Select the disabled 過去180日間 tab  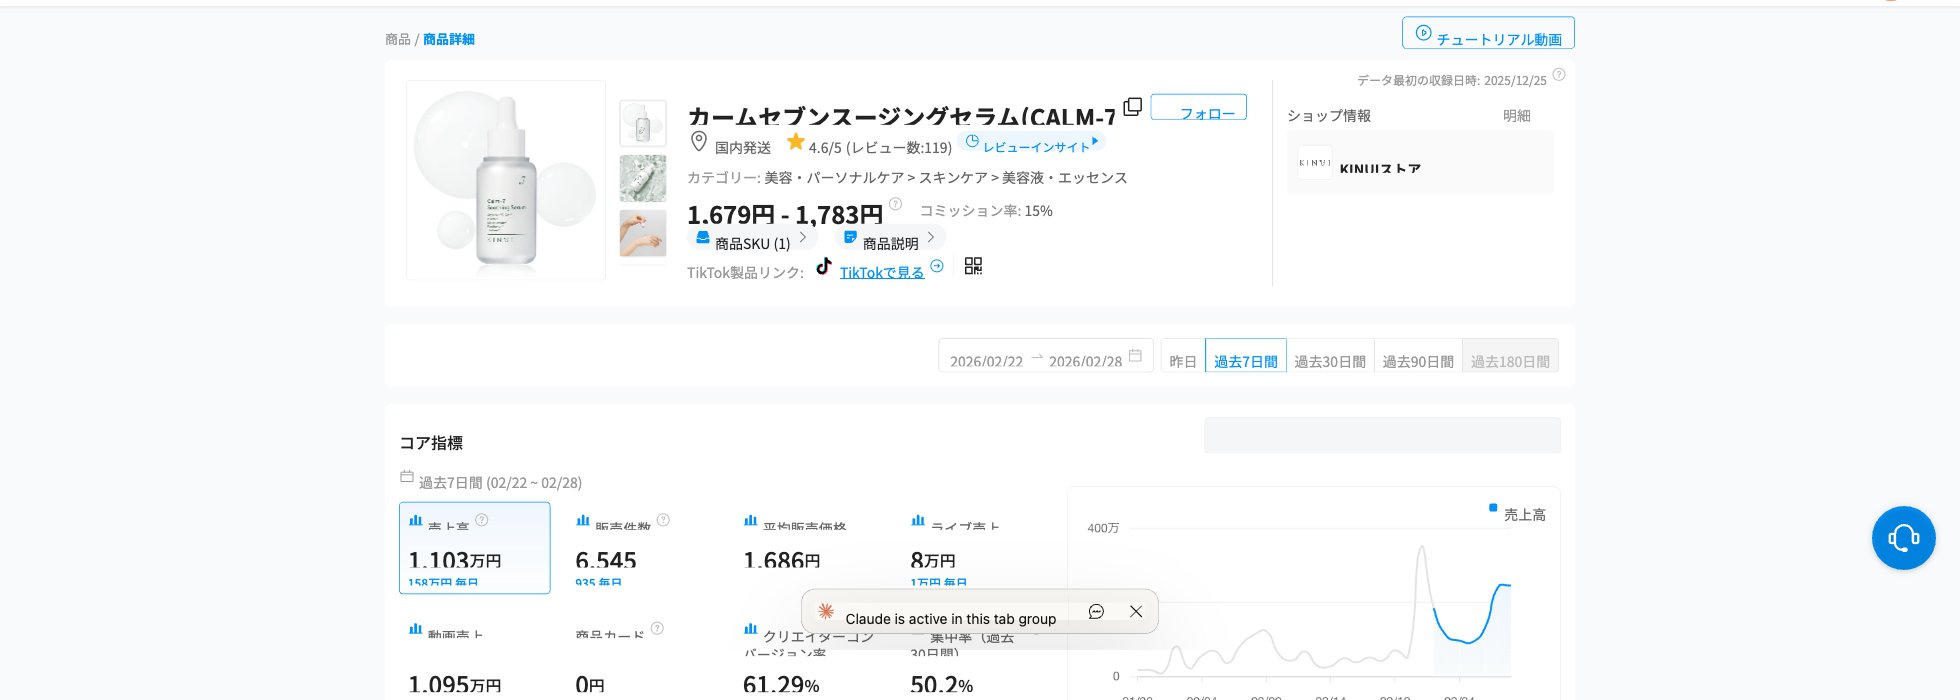point(1510,356)
